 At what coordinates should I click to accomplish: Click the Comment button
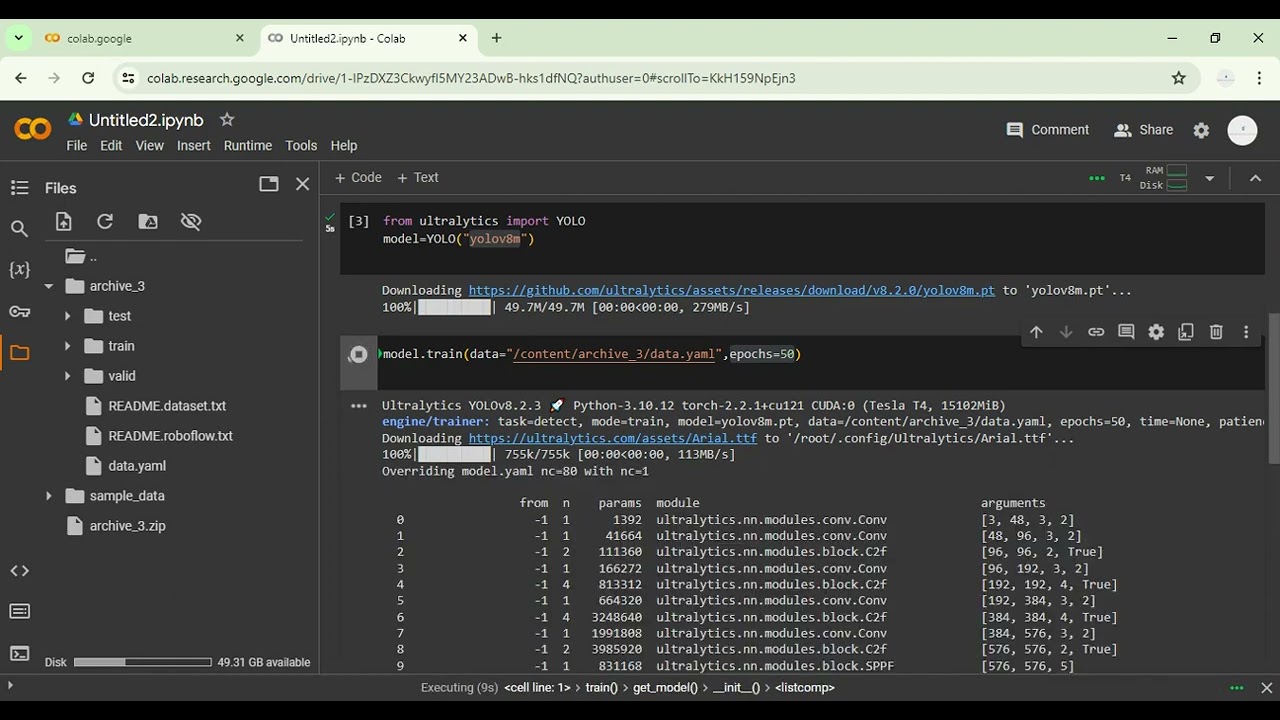[1047, 130]
